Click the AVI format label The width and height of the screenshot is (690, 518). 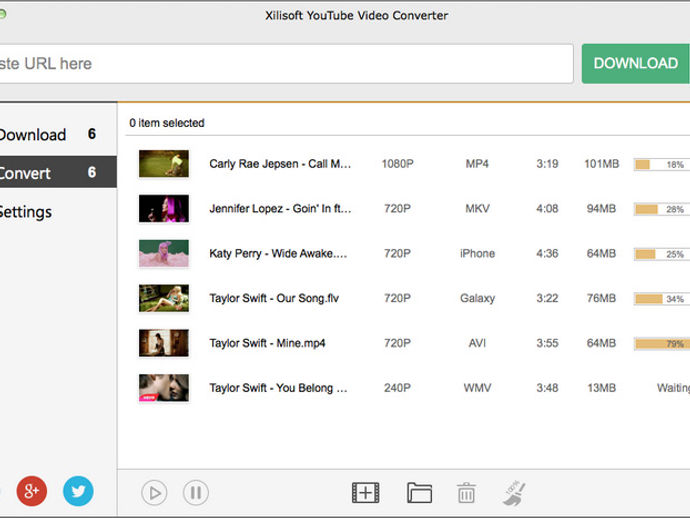477,343
